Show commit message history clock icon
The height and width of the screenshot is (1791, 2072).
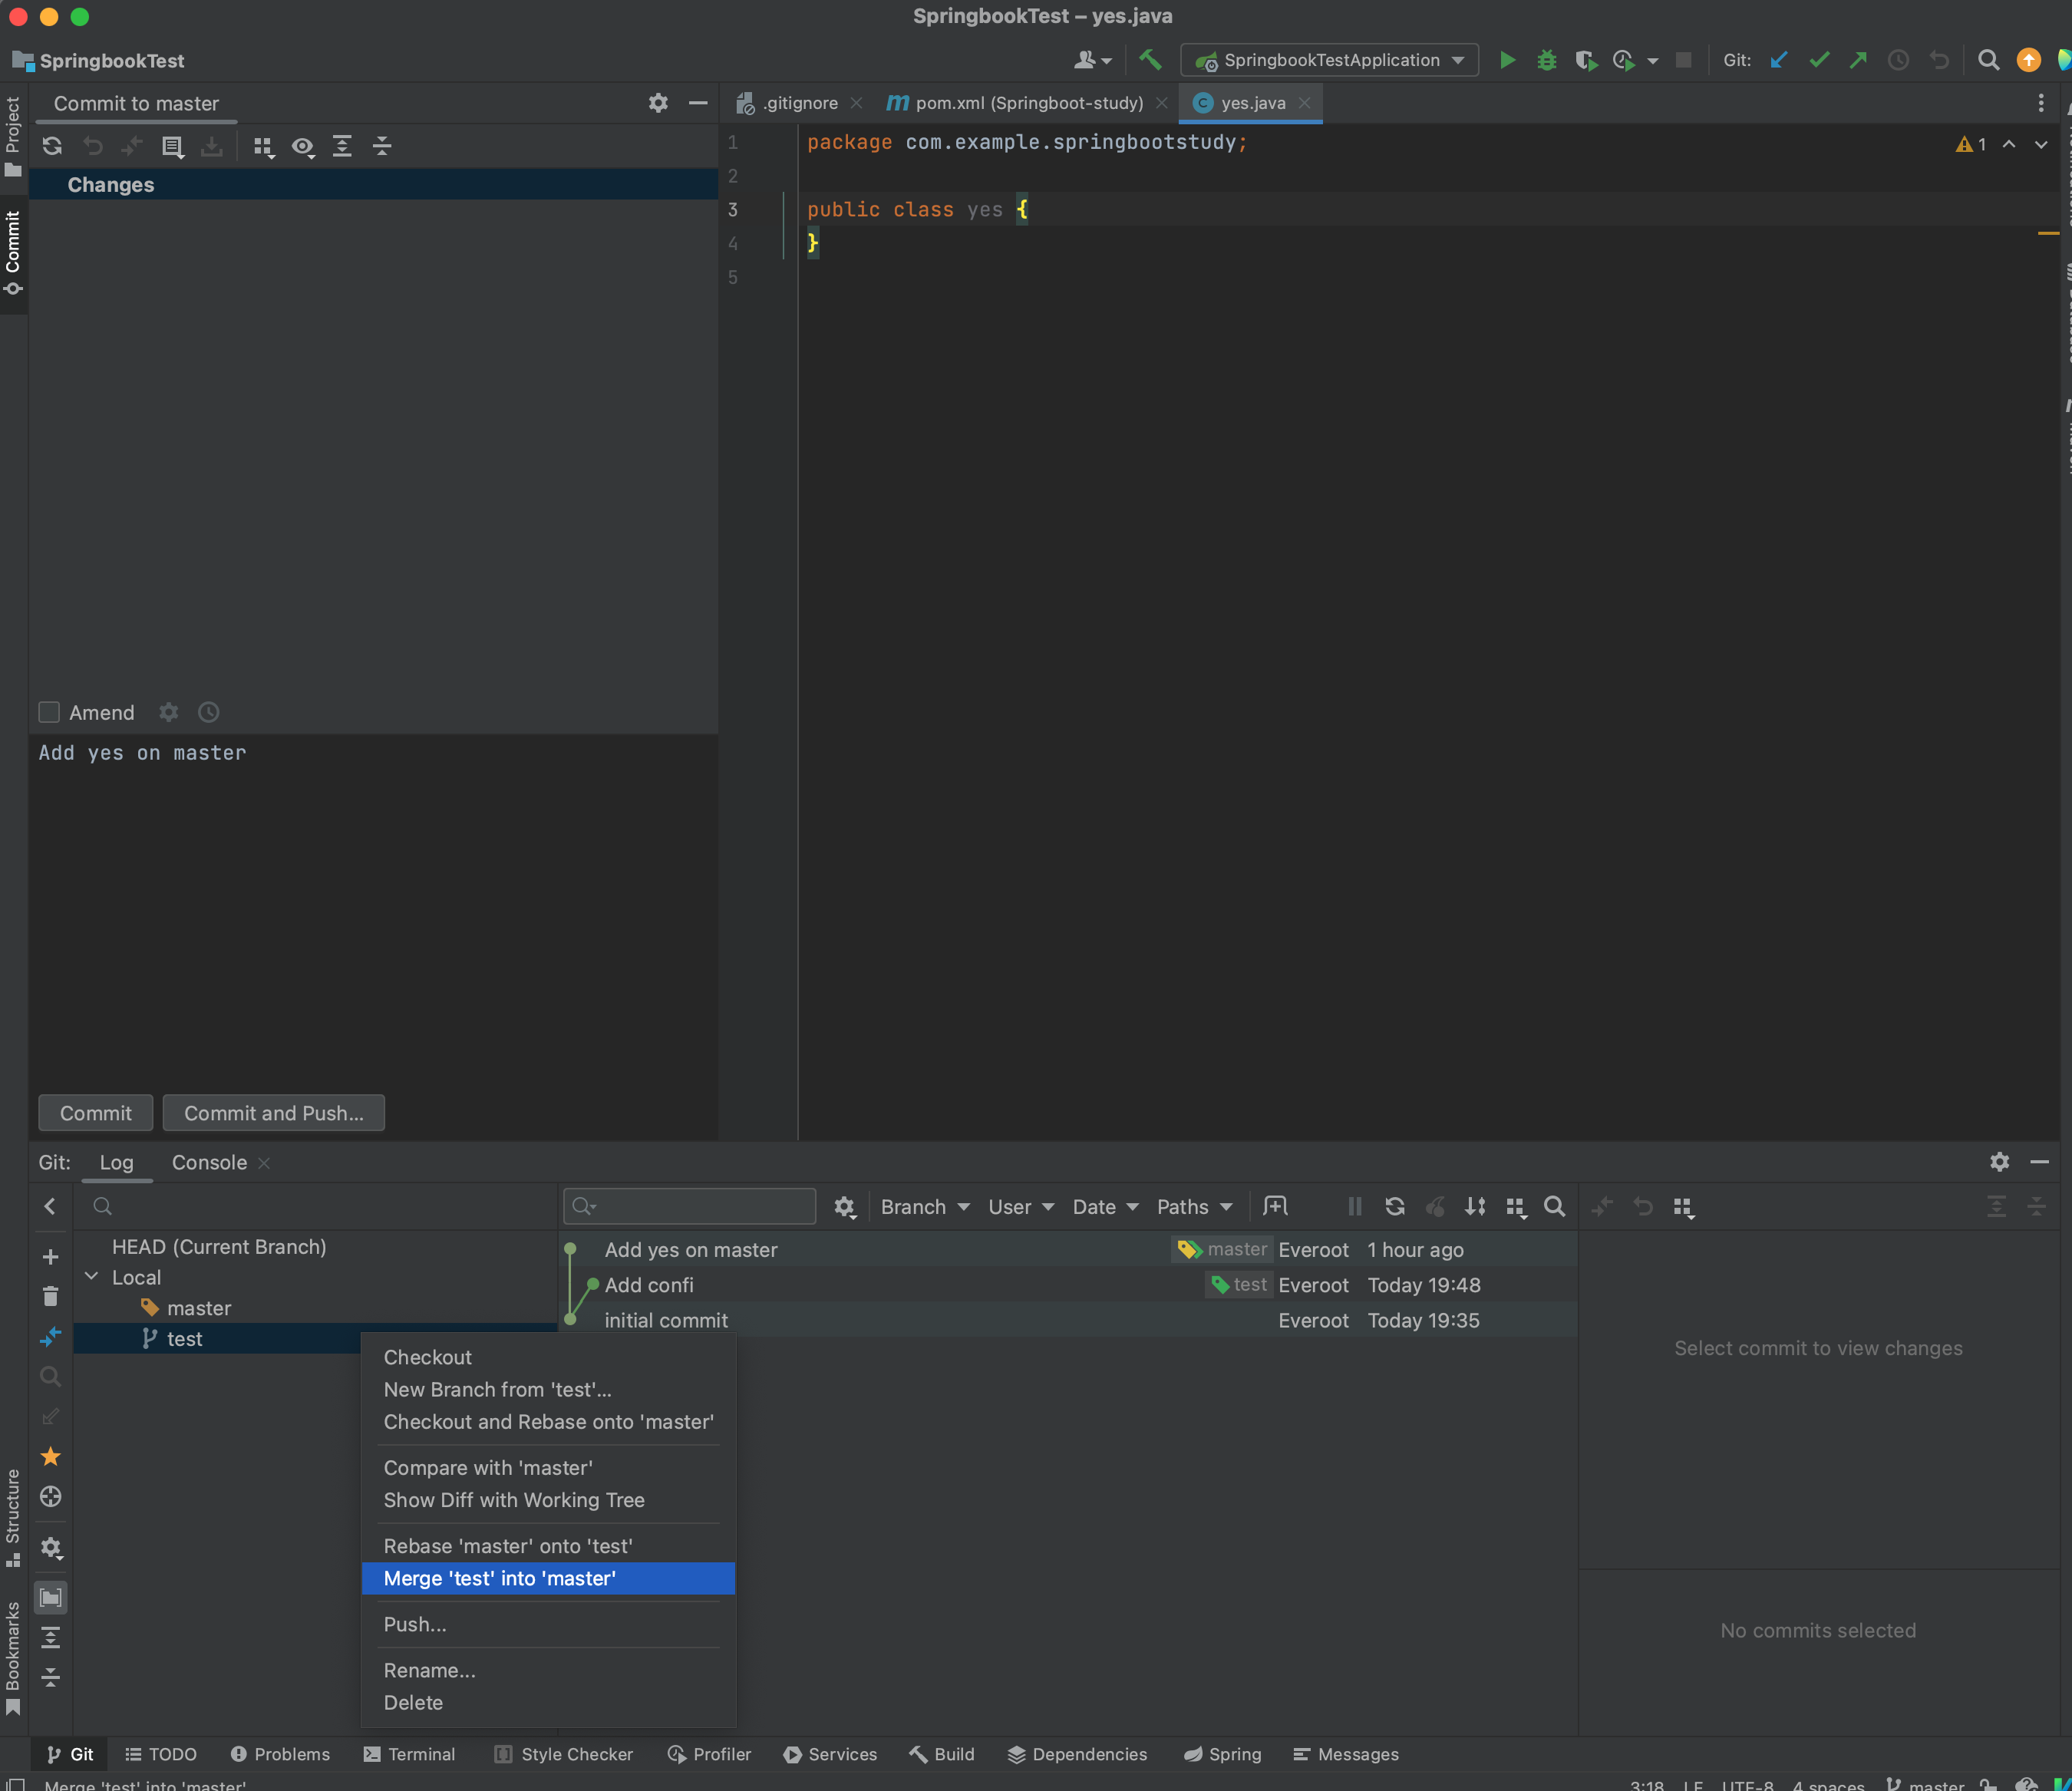[208, 712]
